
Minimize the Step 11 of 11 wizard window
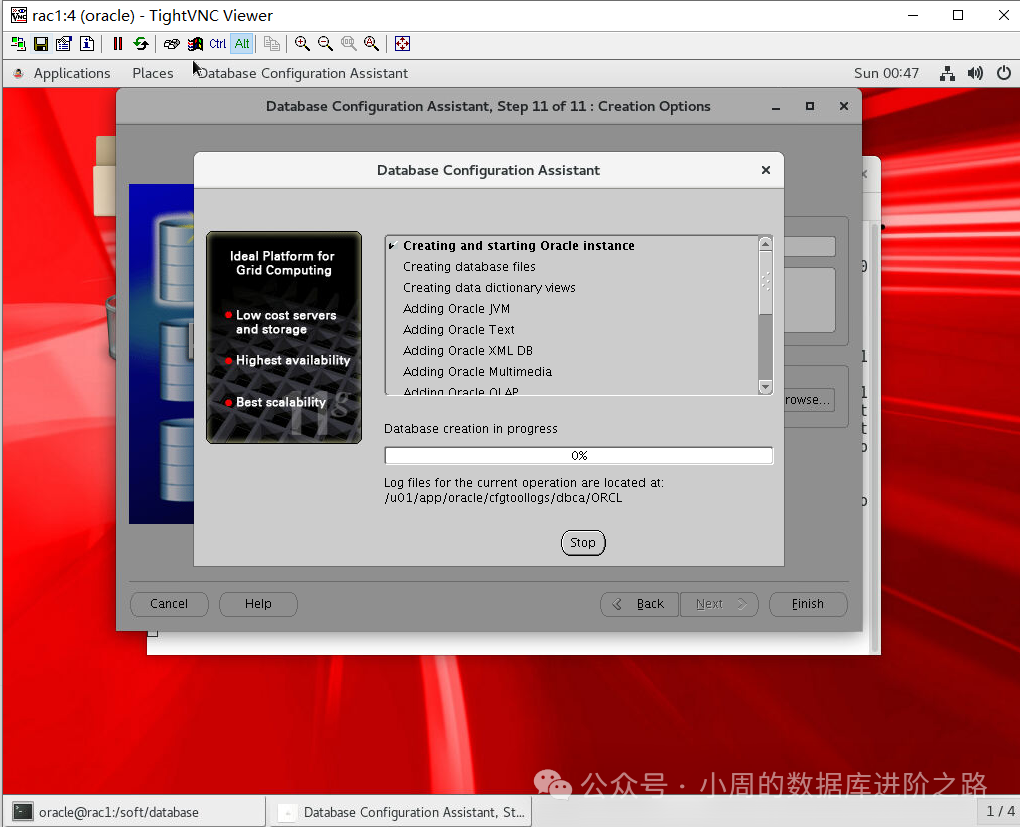tap(776, 107)
